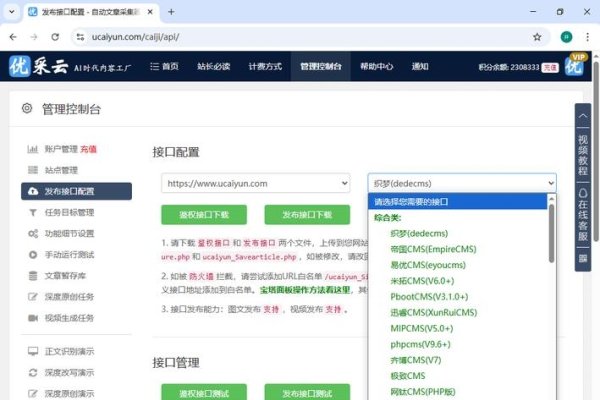This screenshot has height=400, width=600.
Task: Click the 优采云 logo
Action: (39, 67)
